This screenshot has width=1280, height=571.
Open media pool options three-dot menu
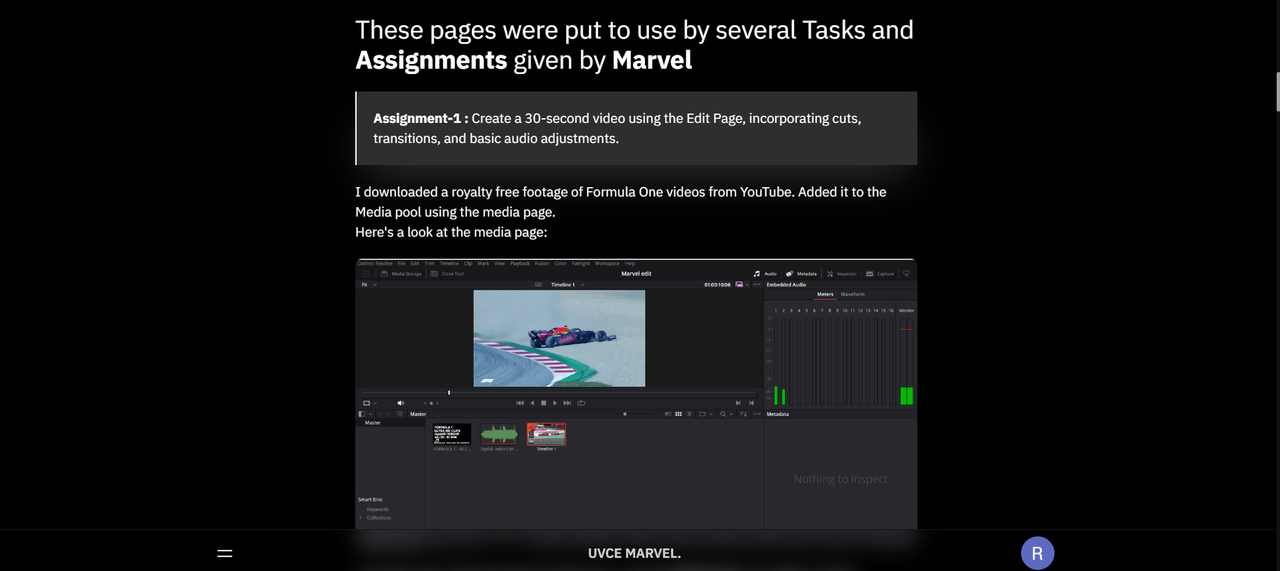click(x=757, y=414)
